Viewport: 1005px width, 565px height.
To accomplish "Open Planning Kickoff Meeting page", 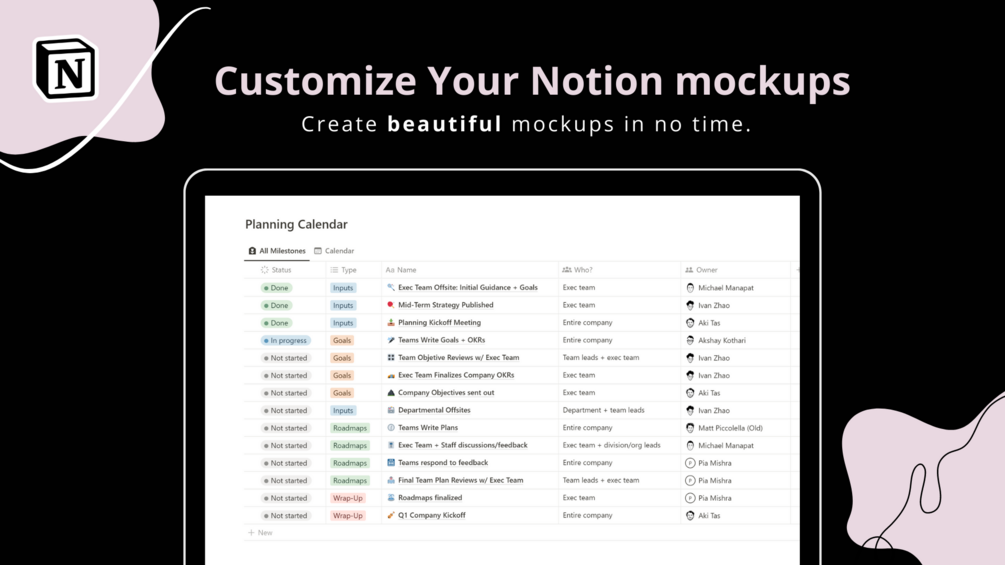I will point(439,323).
